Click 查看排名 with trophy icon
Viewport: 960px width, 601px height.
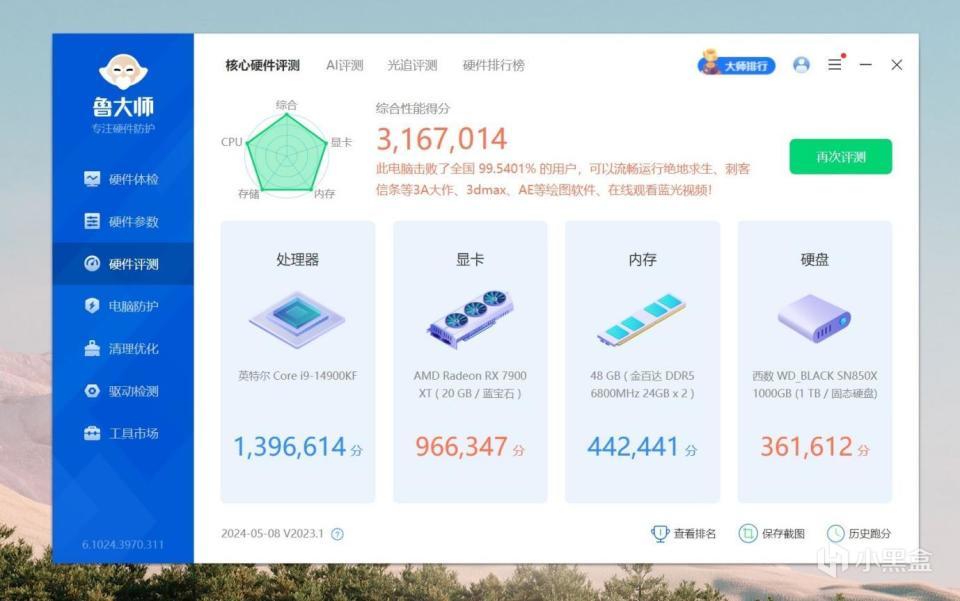click(683, 534)
